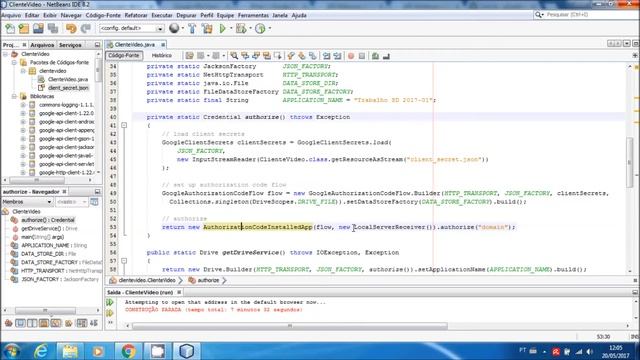Image resolution: width=640 pixels, height=360 pixels.
Task: Select the Código-Fonte editor view
Action: coord(124,56)
